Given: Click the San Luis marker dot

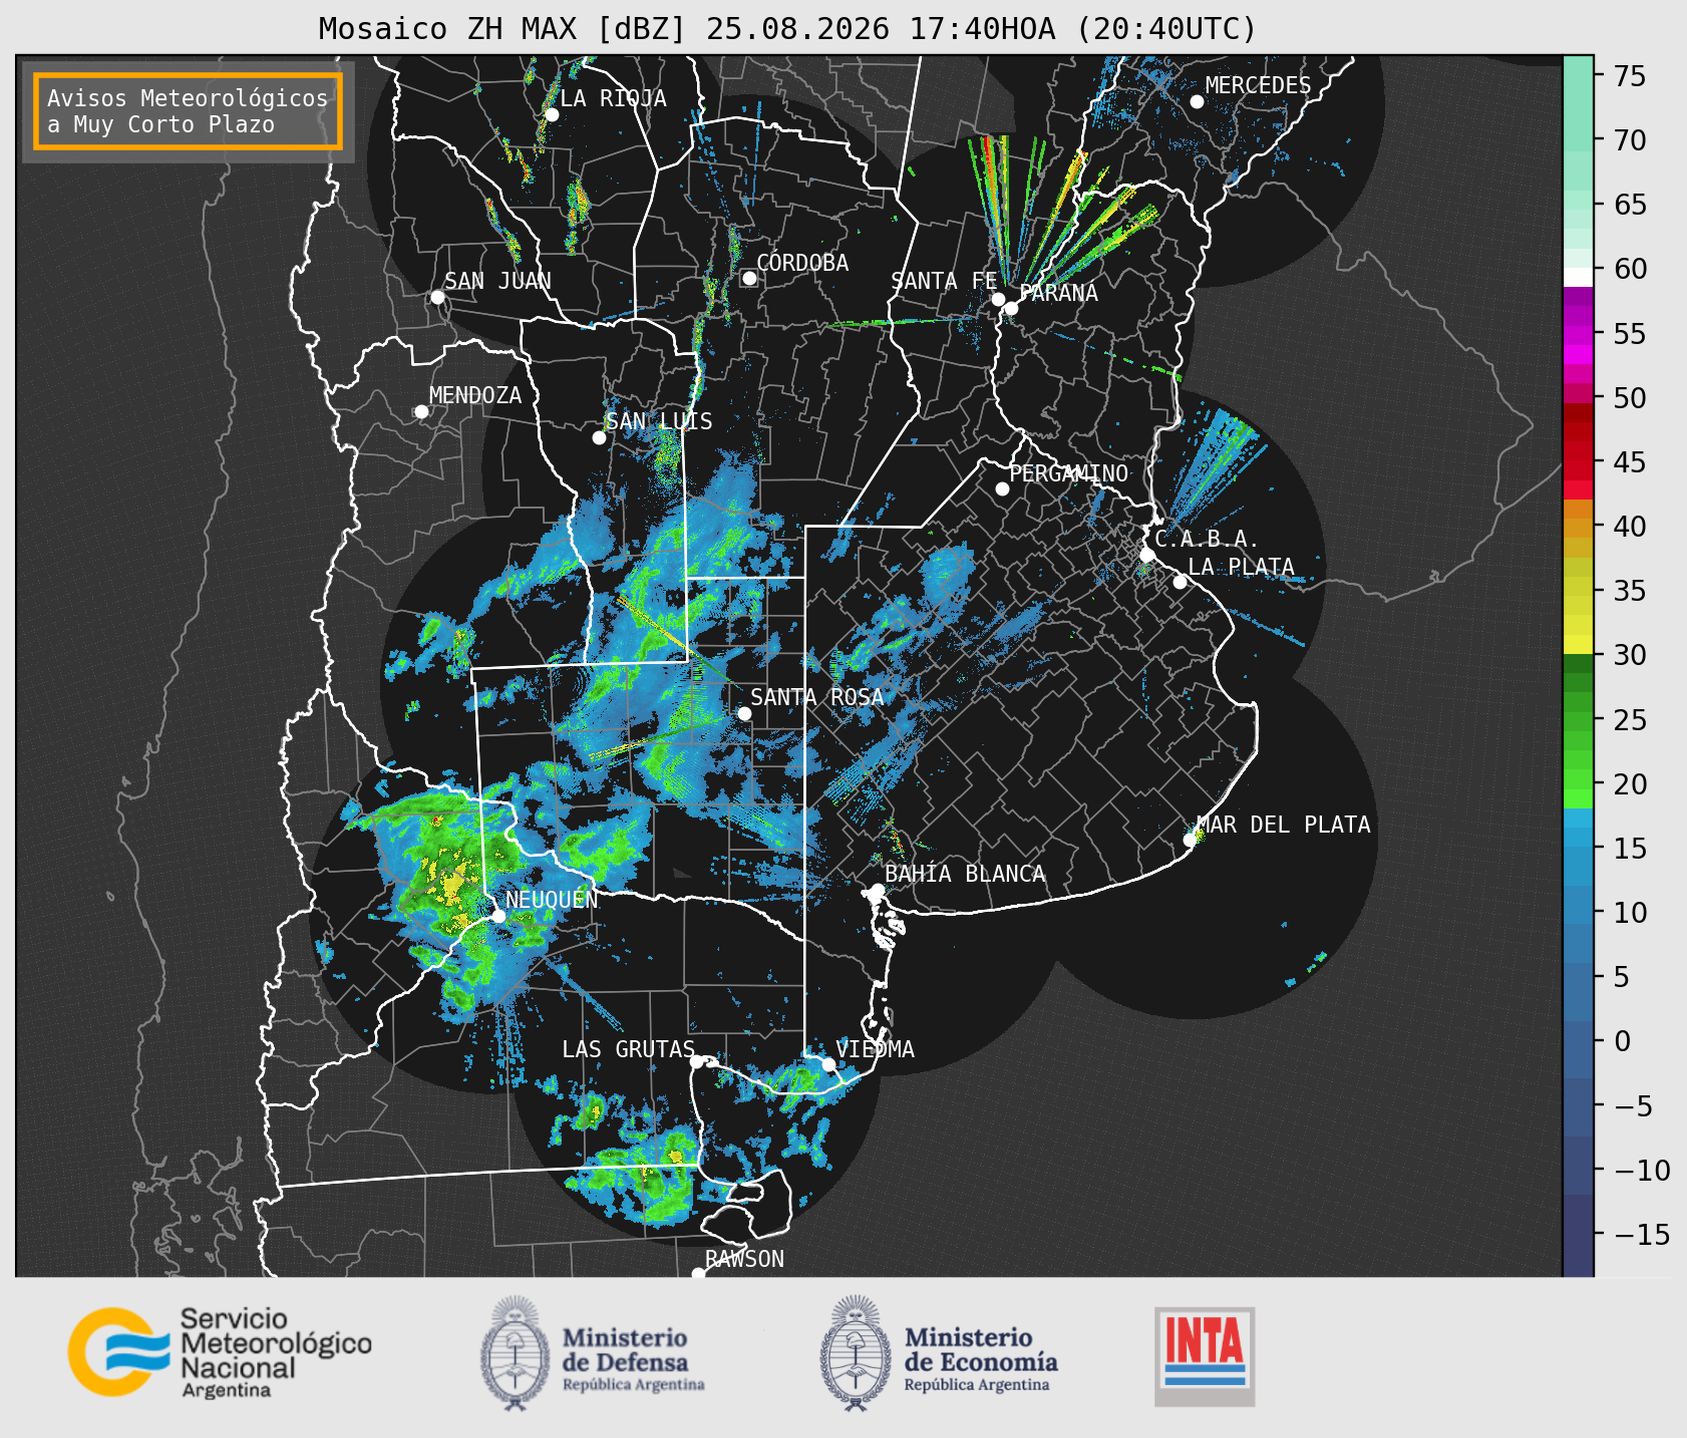Looking at the screenshot, I should pos(599,438).
